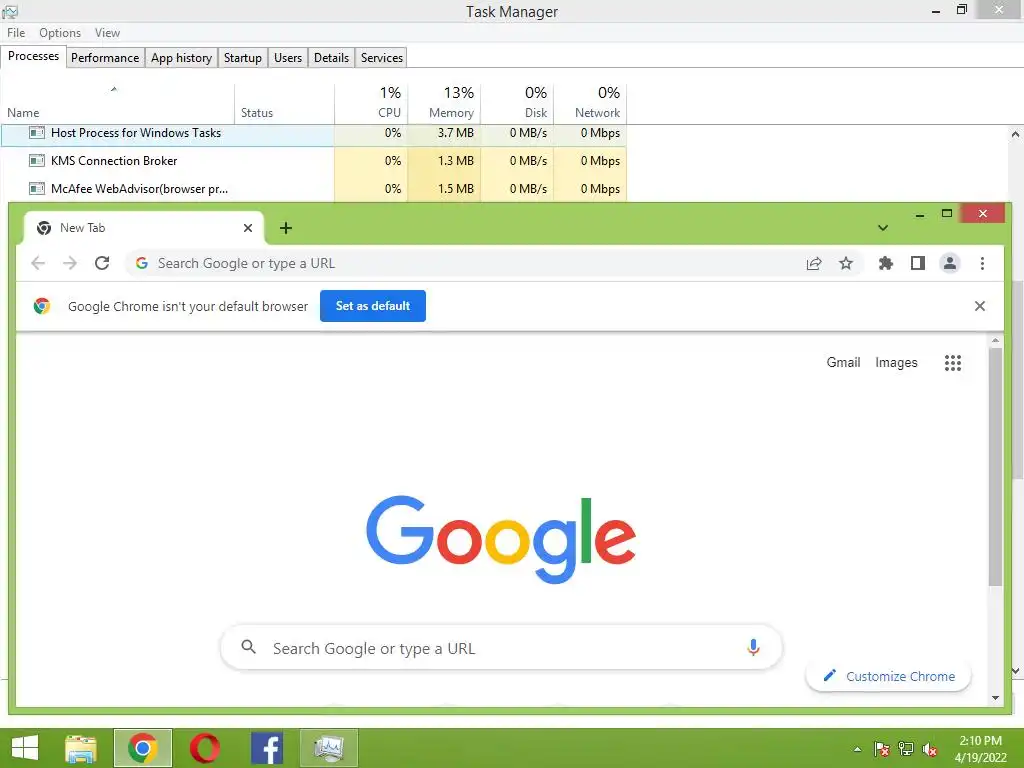The image size is (1024, 768).
Task: Sort processes by Status column
Action: tap(284, 104)
